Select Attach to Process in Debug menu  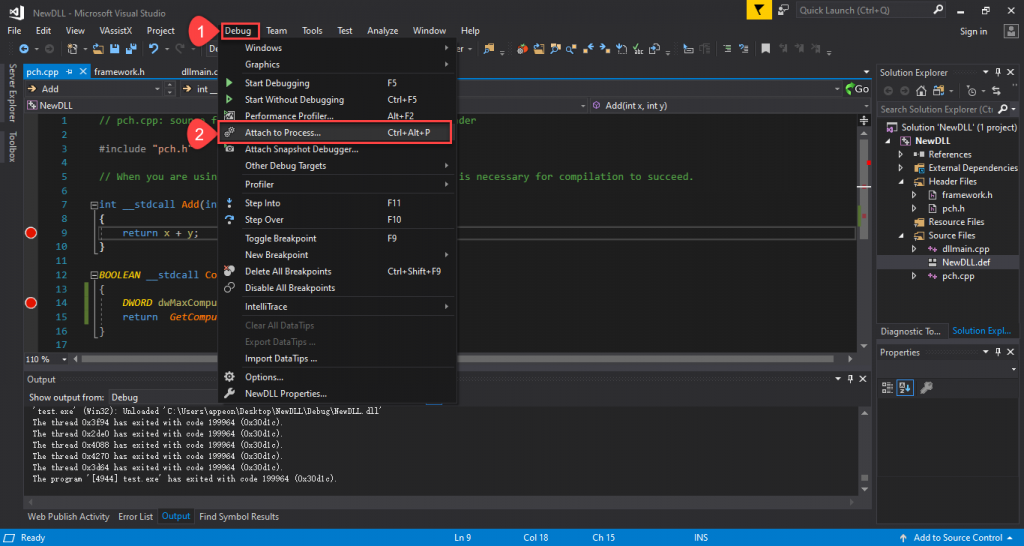click(x=282, y=132)
